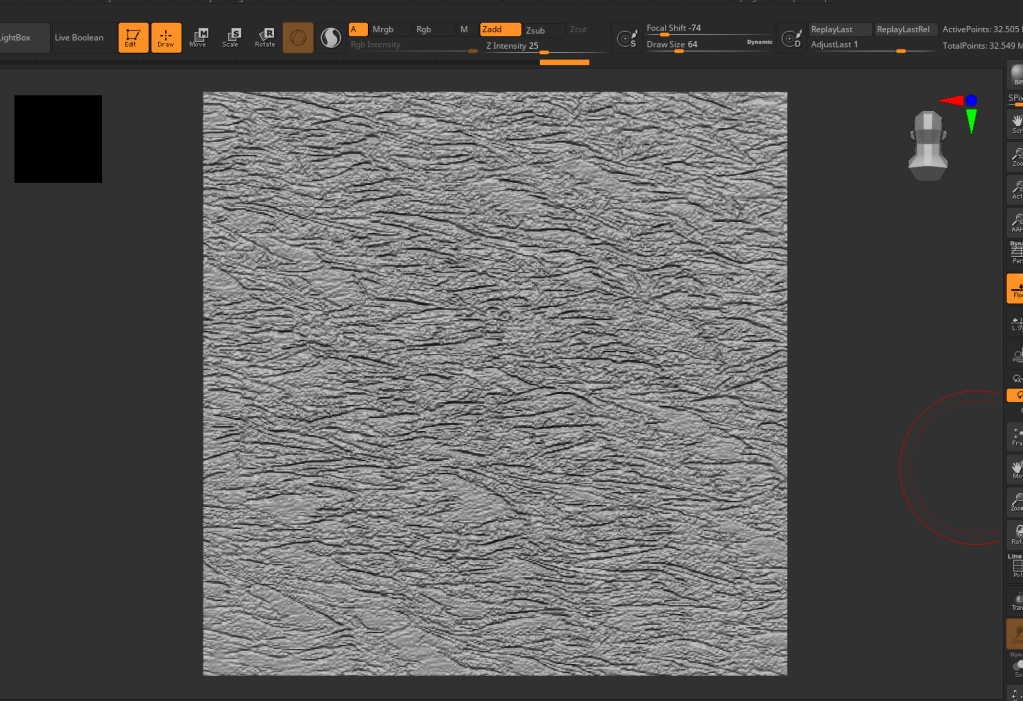Switch to Move mode

click(x=198, y=38)
